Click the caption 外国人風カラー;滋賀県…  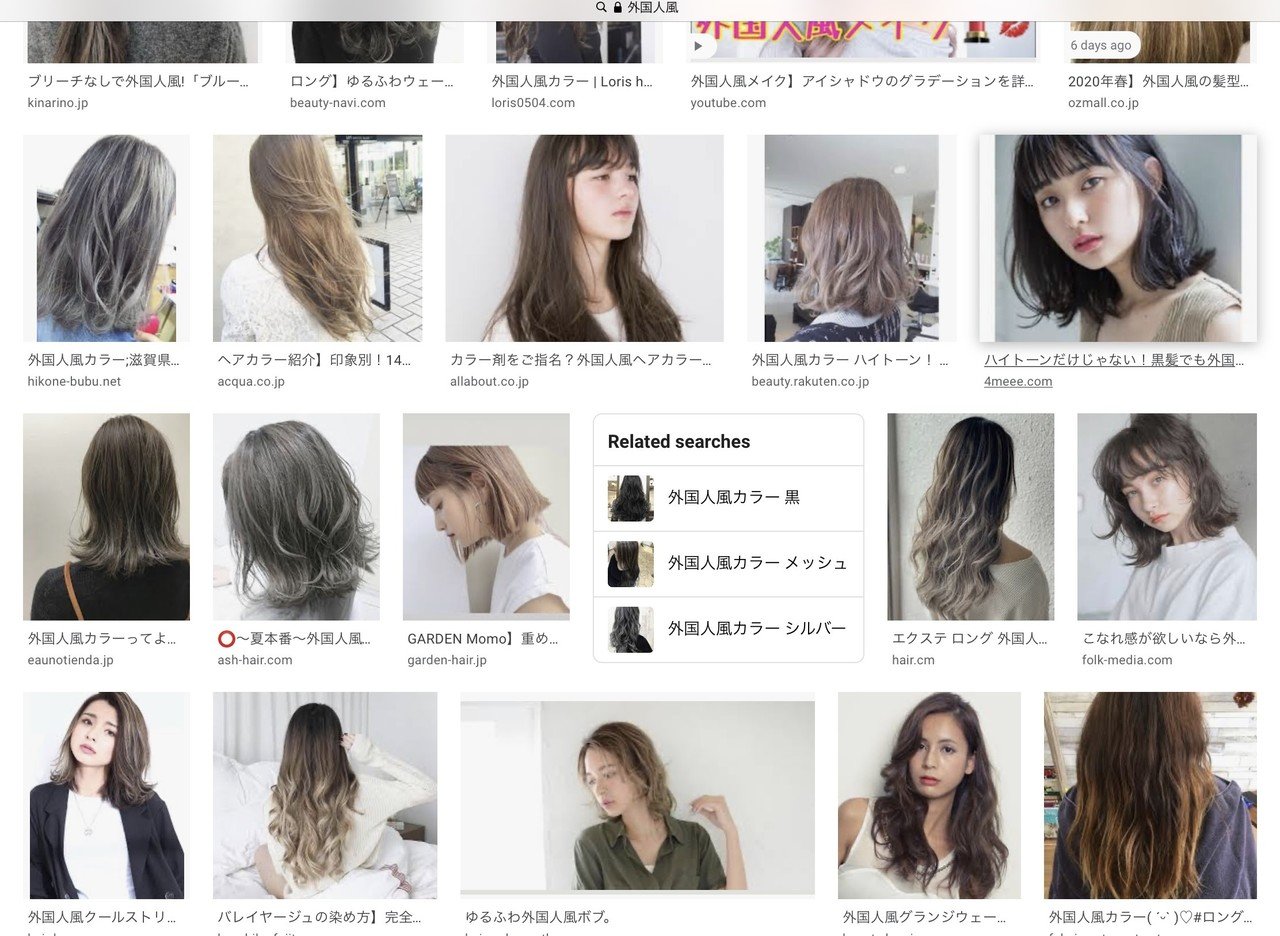(104, 360)
